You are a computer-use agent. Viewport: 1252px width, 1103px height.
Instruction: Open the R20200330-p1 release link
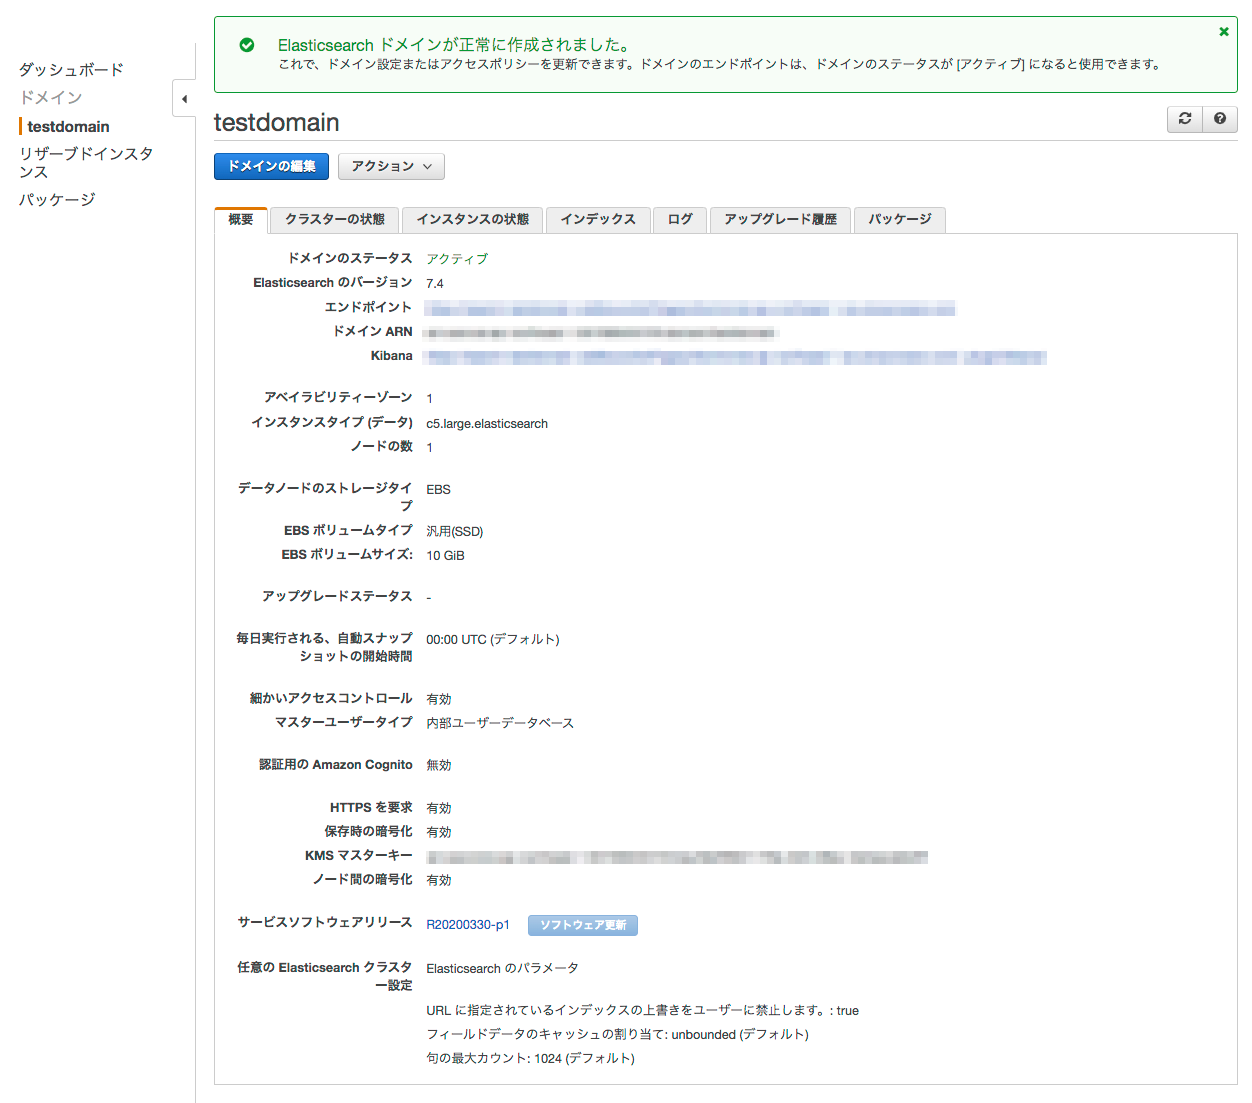[467, 925]
